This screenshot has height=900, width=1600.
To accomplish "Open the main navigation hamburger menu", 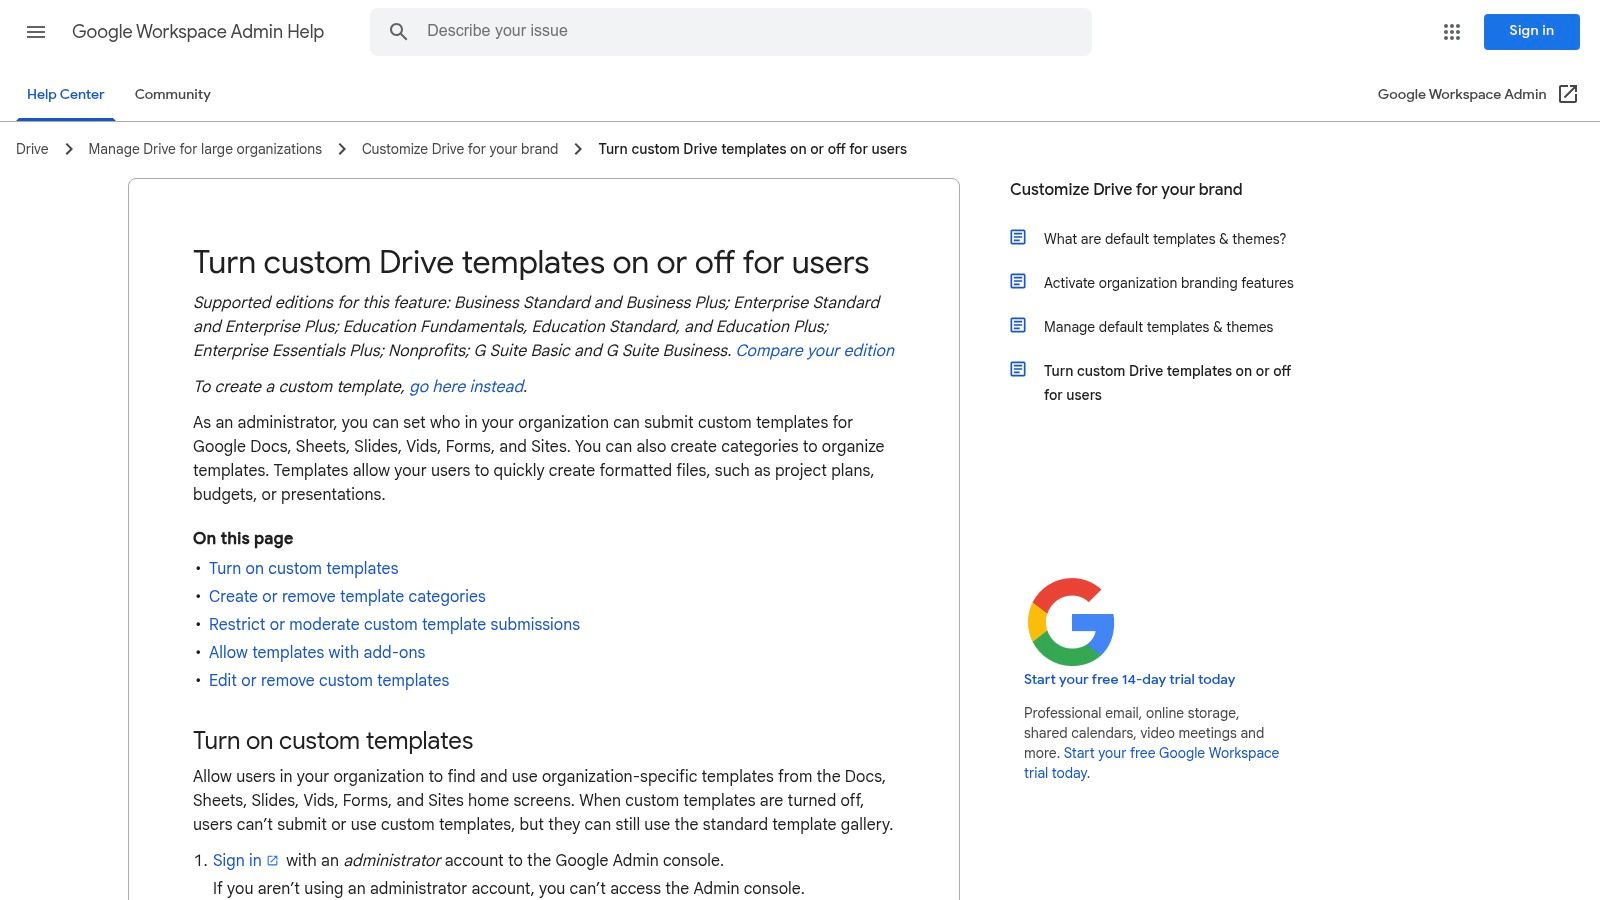I will pyautogui.click(x=36, y=32).
